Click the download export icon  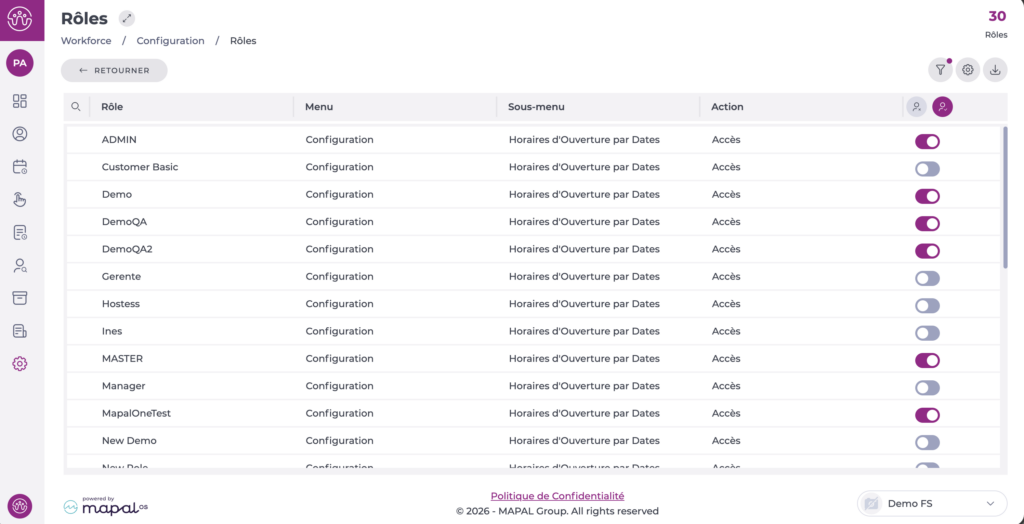click(x=995, y=70)
